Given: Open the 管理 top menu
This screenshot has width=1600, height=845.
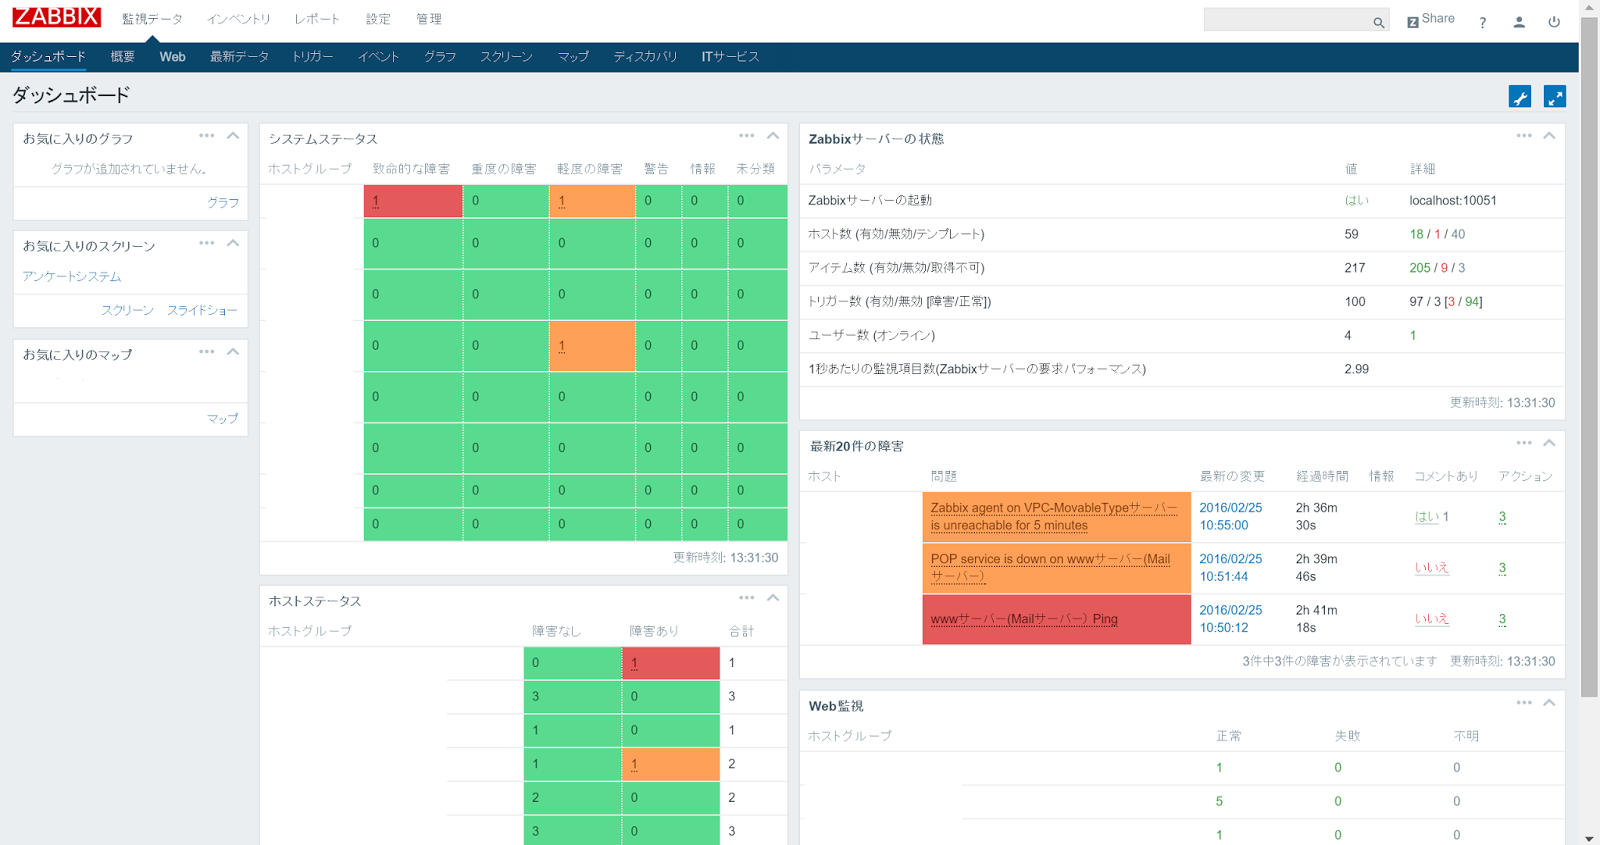Looking at the screenshot, I should pos(429,19).
